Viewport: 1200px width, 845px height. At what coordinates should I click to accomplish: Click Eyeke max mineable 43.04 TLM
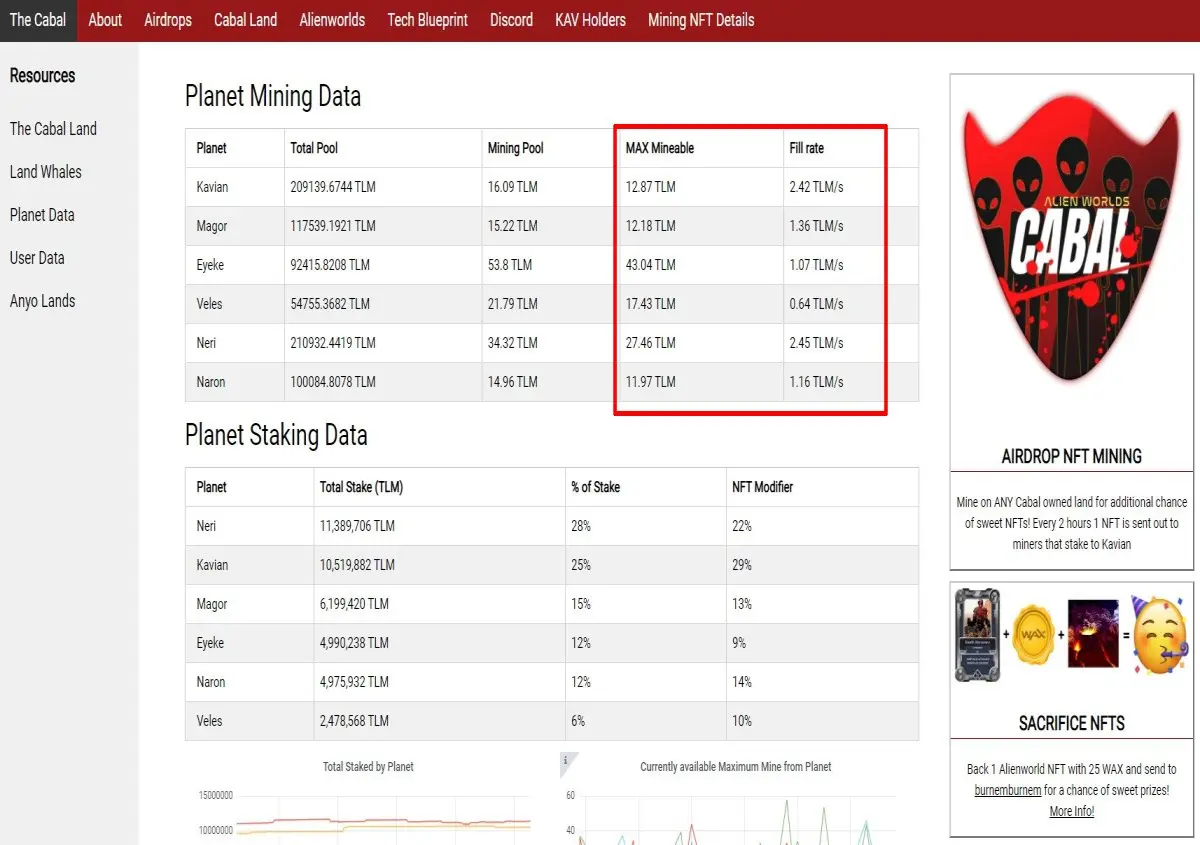tap(651, 265)
